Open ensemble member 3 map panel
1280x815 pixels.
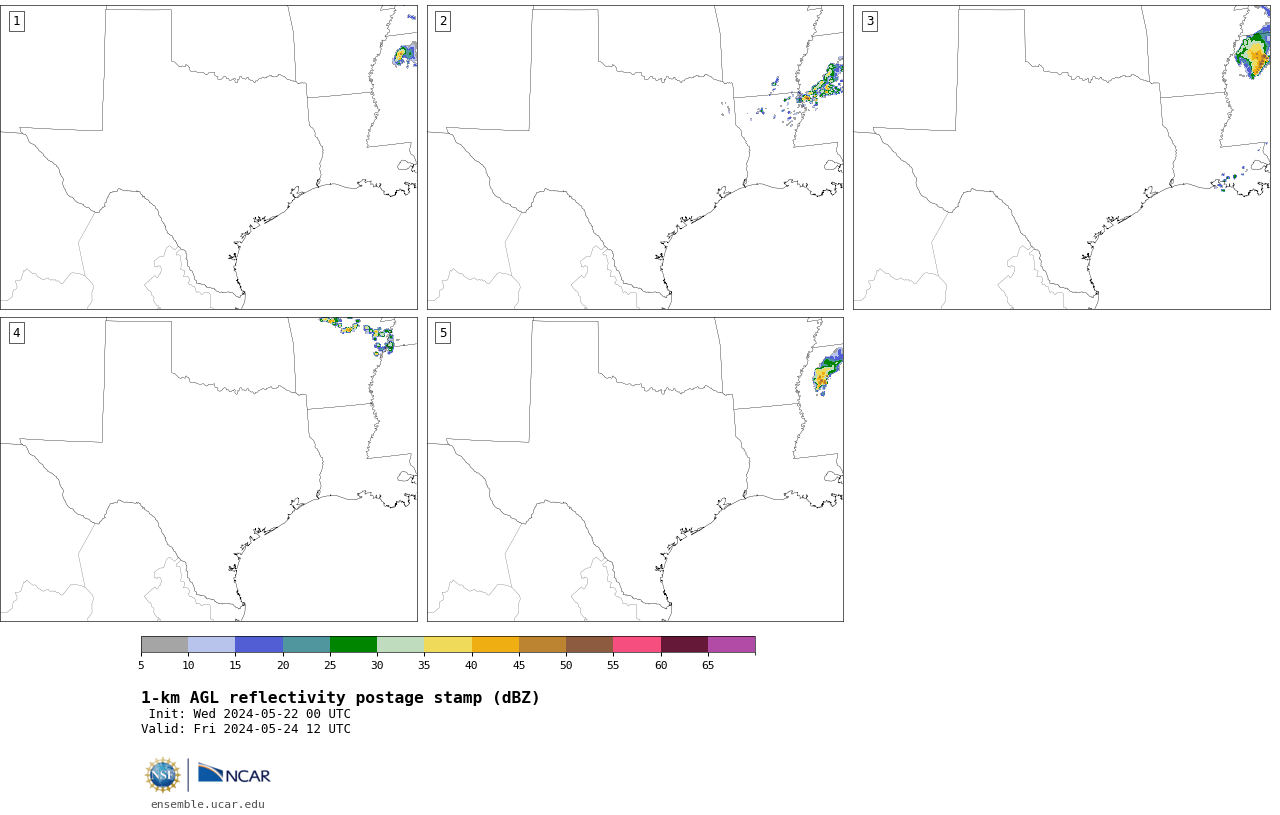pos(1062,157)
